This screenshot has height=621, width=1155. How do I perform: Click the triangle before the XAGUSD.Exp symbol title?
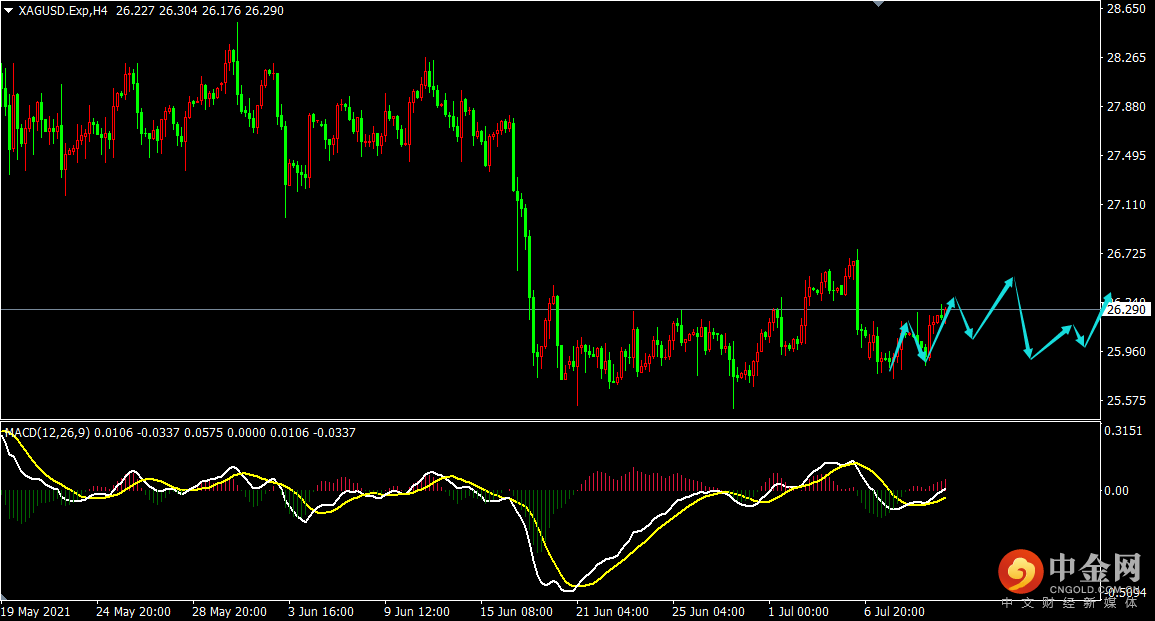point(9,9)
